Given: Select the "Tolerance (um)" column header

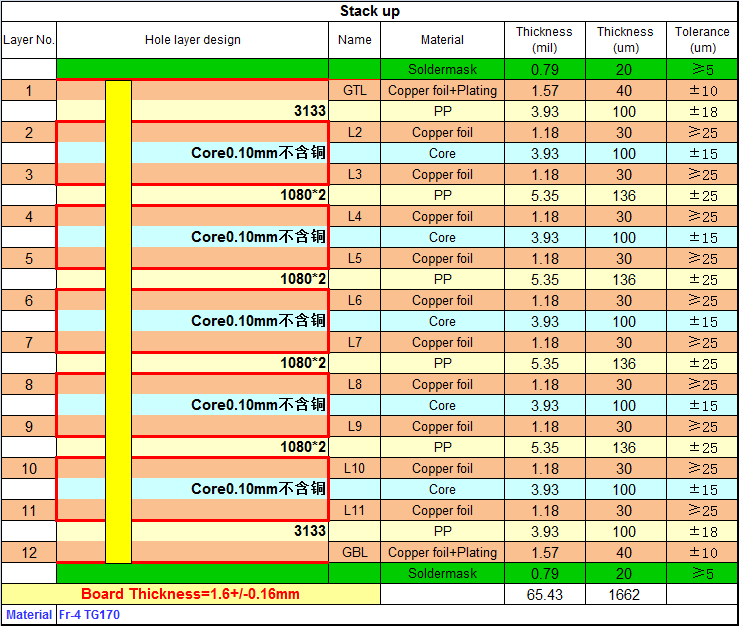Looking at the screenshot, I should pyautogui.click(x=702, y=40).
